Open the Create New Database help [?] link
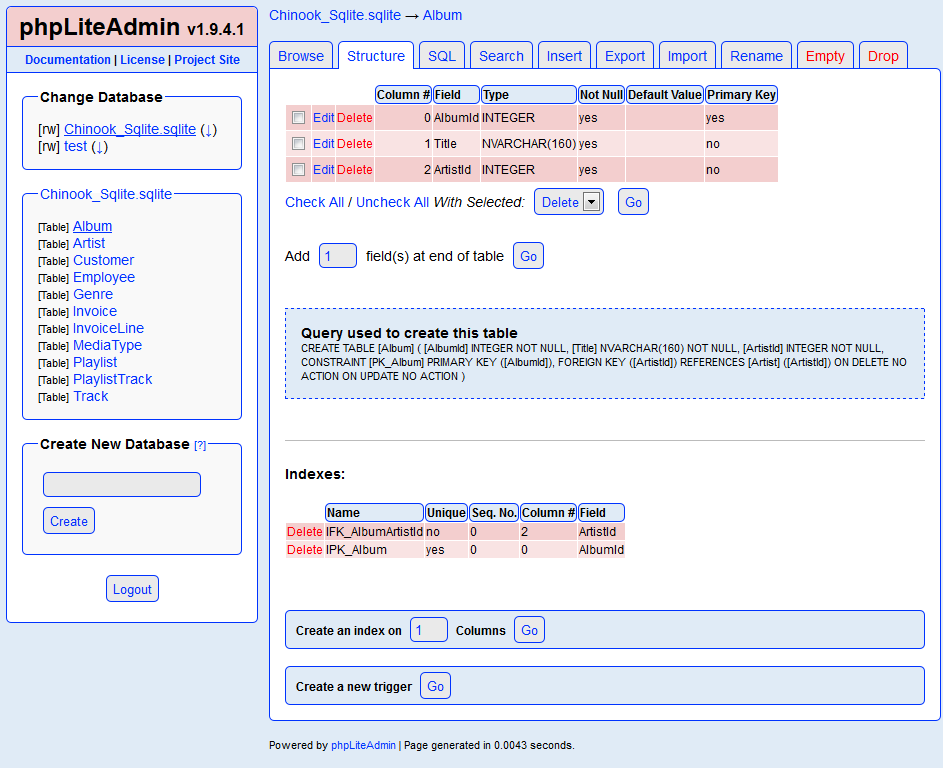 (x=200, y=445)
